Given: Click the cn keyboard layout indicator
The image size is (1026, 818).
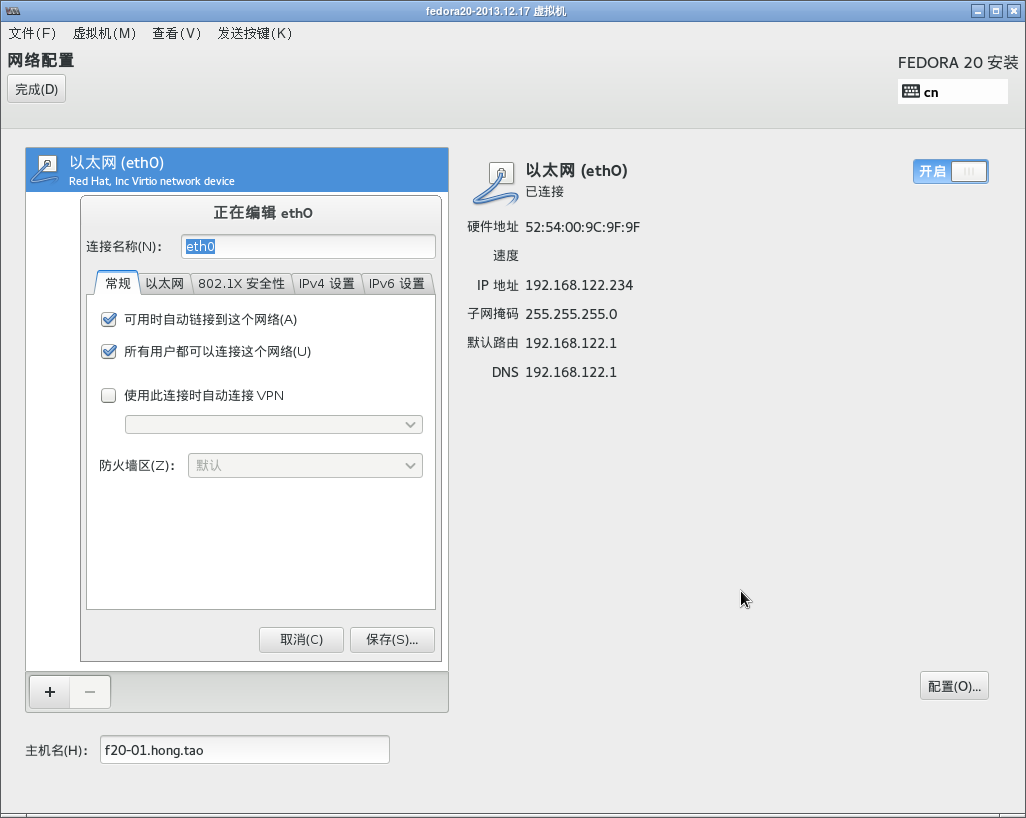Looking at the screenshot, I should (x=953, y=92).
